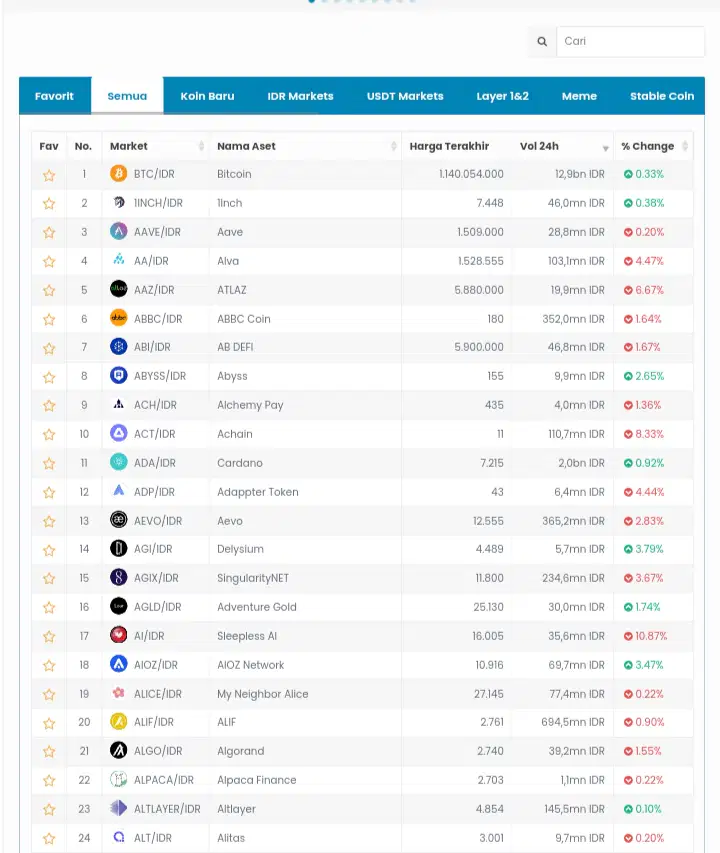Viewport: 720px width, 853px height.
Task: Open the BTC/IDR market link
Action: [154, 174]
